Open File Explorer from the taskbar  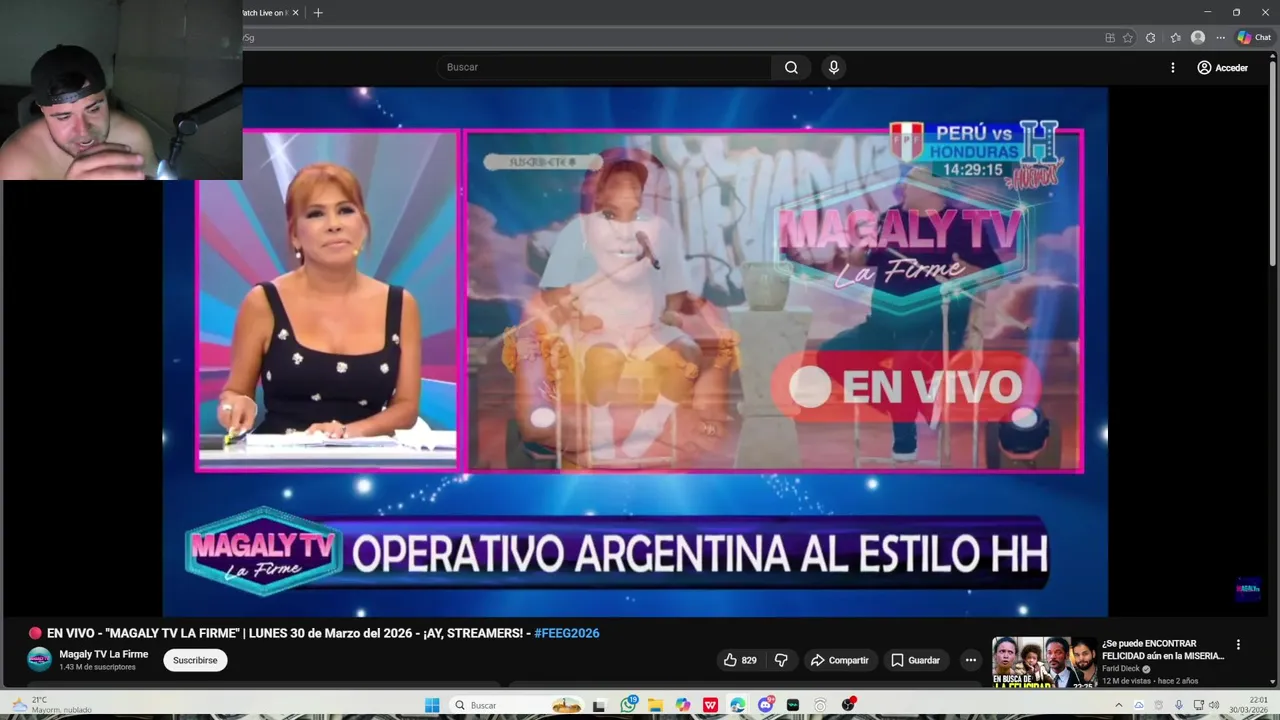pyautogui.click(x=655, y=705)
